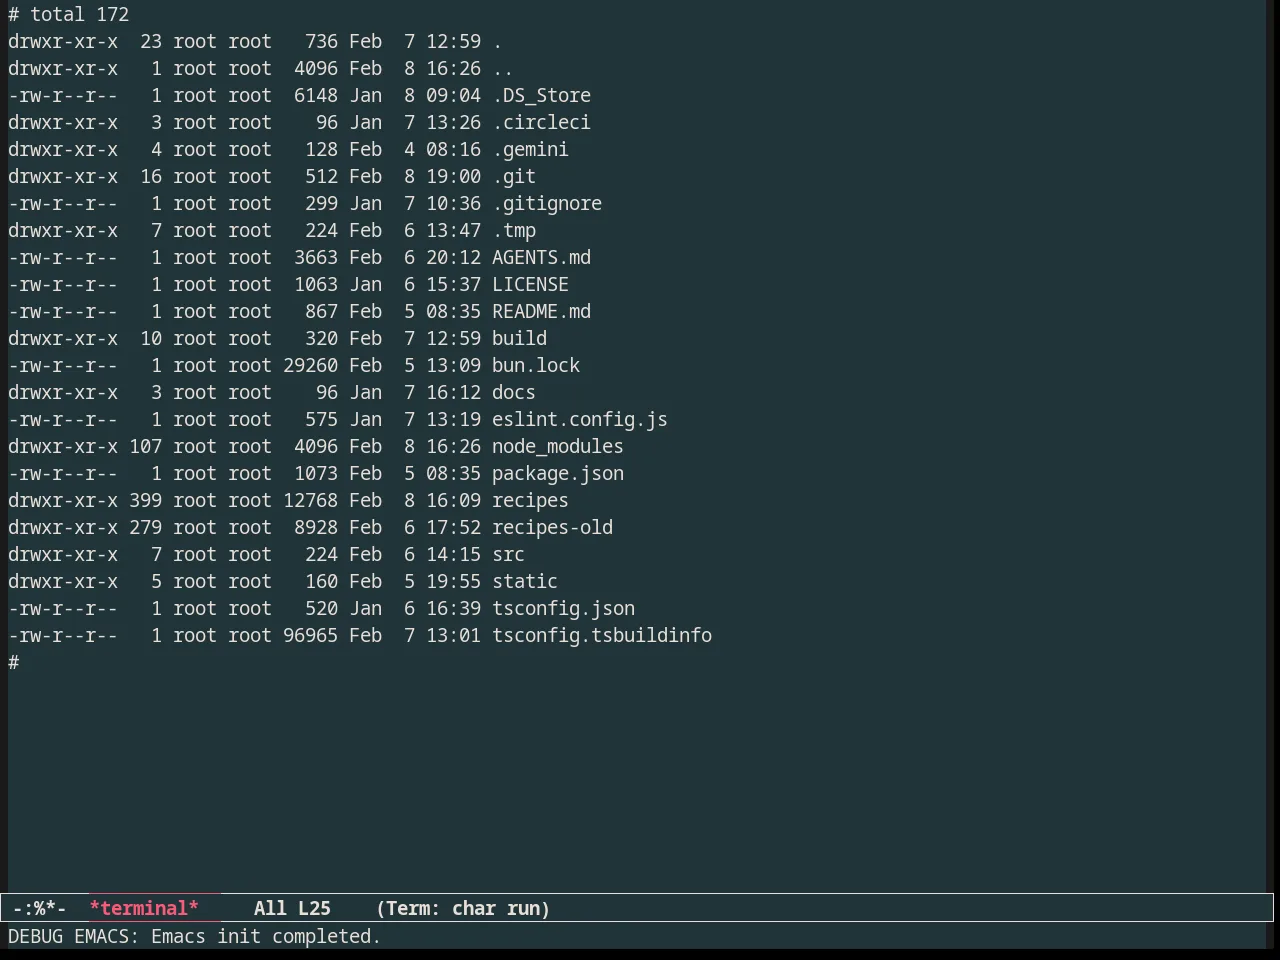Viewport: 1280px width, 960px height.
Task: Click the eslint.config.js file name
Action: (580, 419)
